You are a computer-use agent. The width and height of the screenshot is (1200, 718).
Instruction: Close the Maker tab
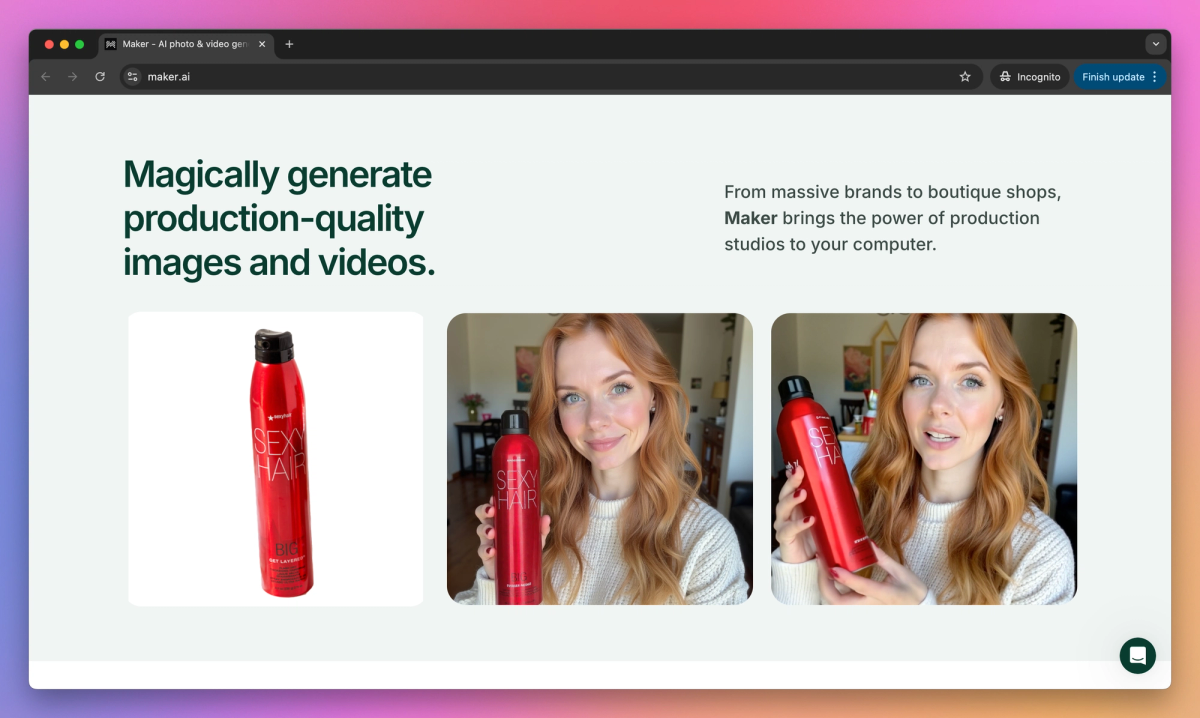tap(262, 44)
